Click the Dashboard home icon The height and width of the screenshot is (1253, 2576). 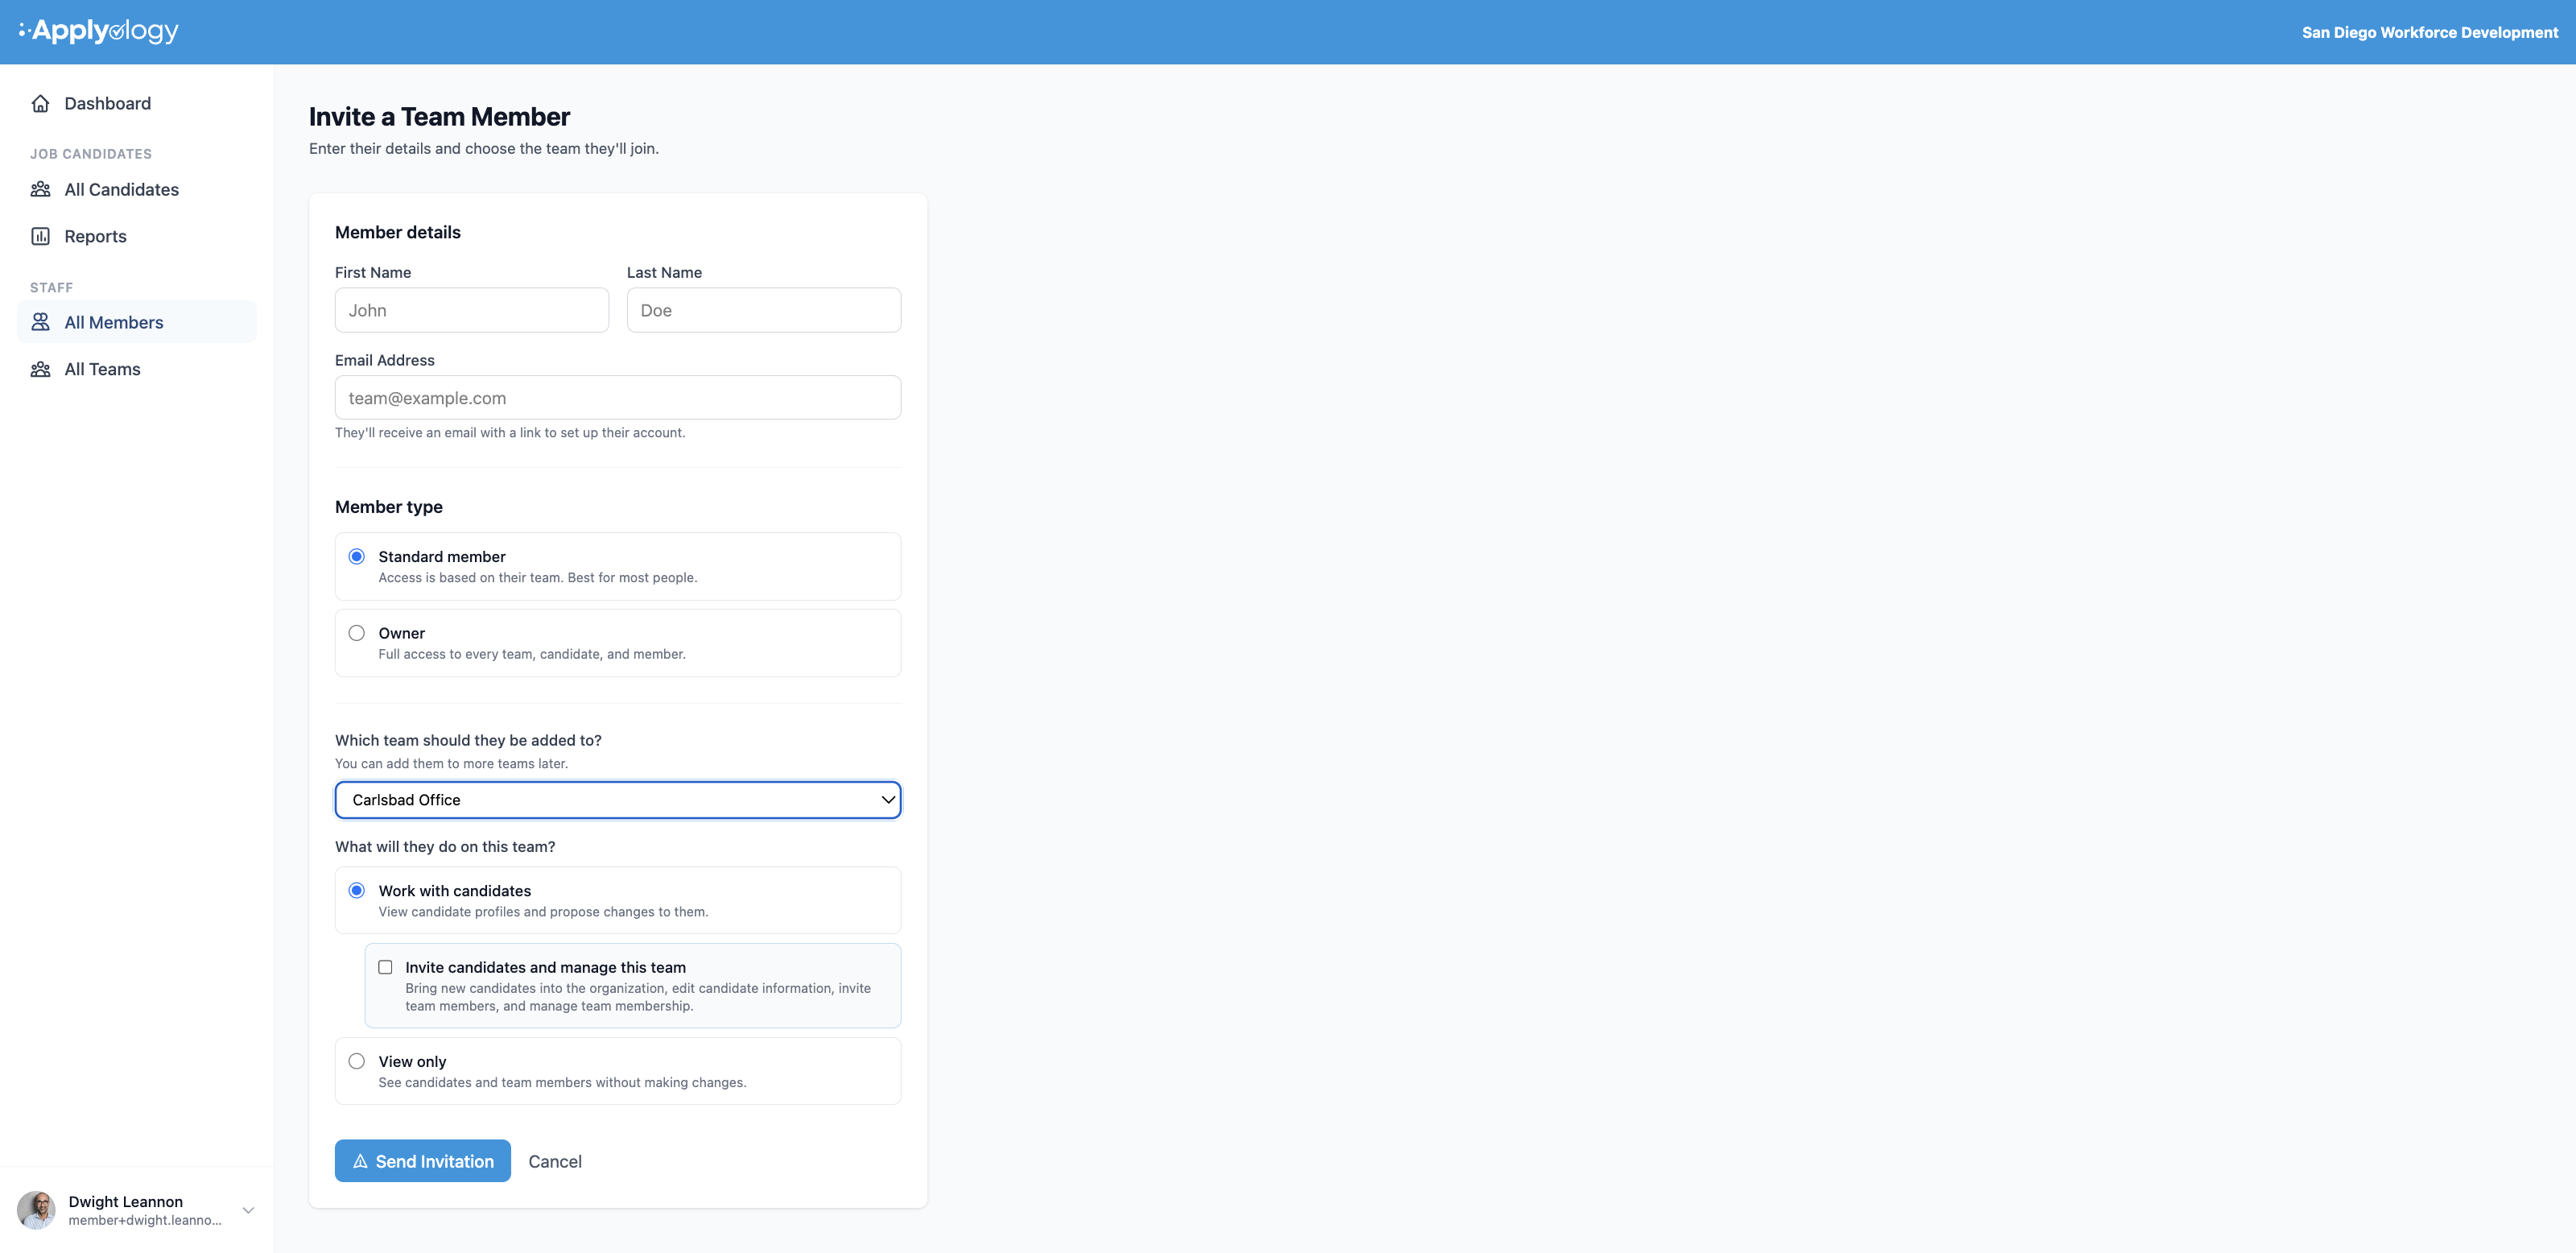pyautogui.click(x=41, y=103)
